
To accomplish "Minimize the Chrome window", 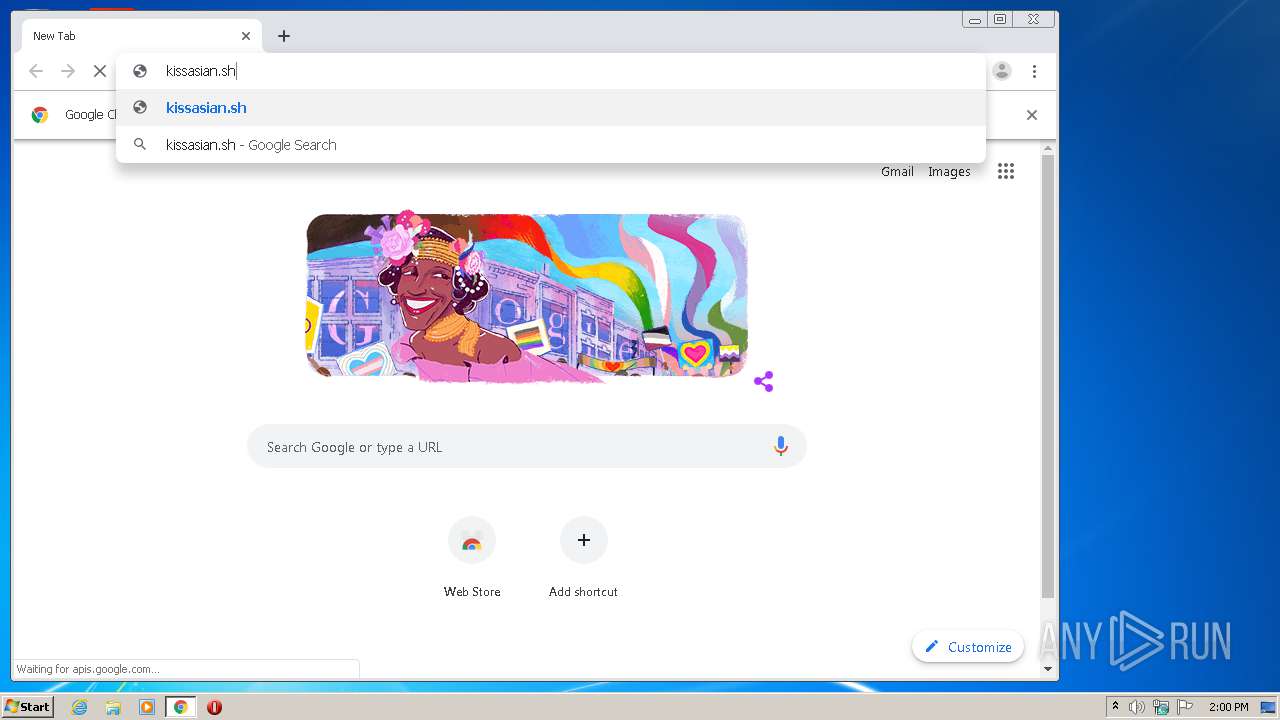I will (x=975, y=19).
